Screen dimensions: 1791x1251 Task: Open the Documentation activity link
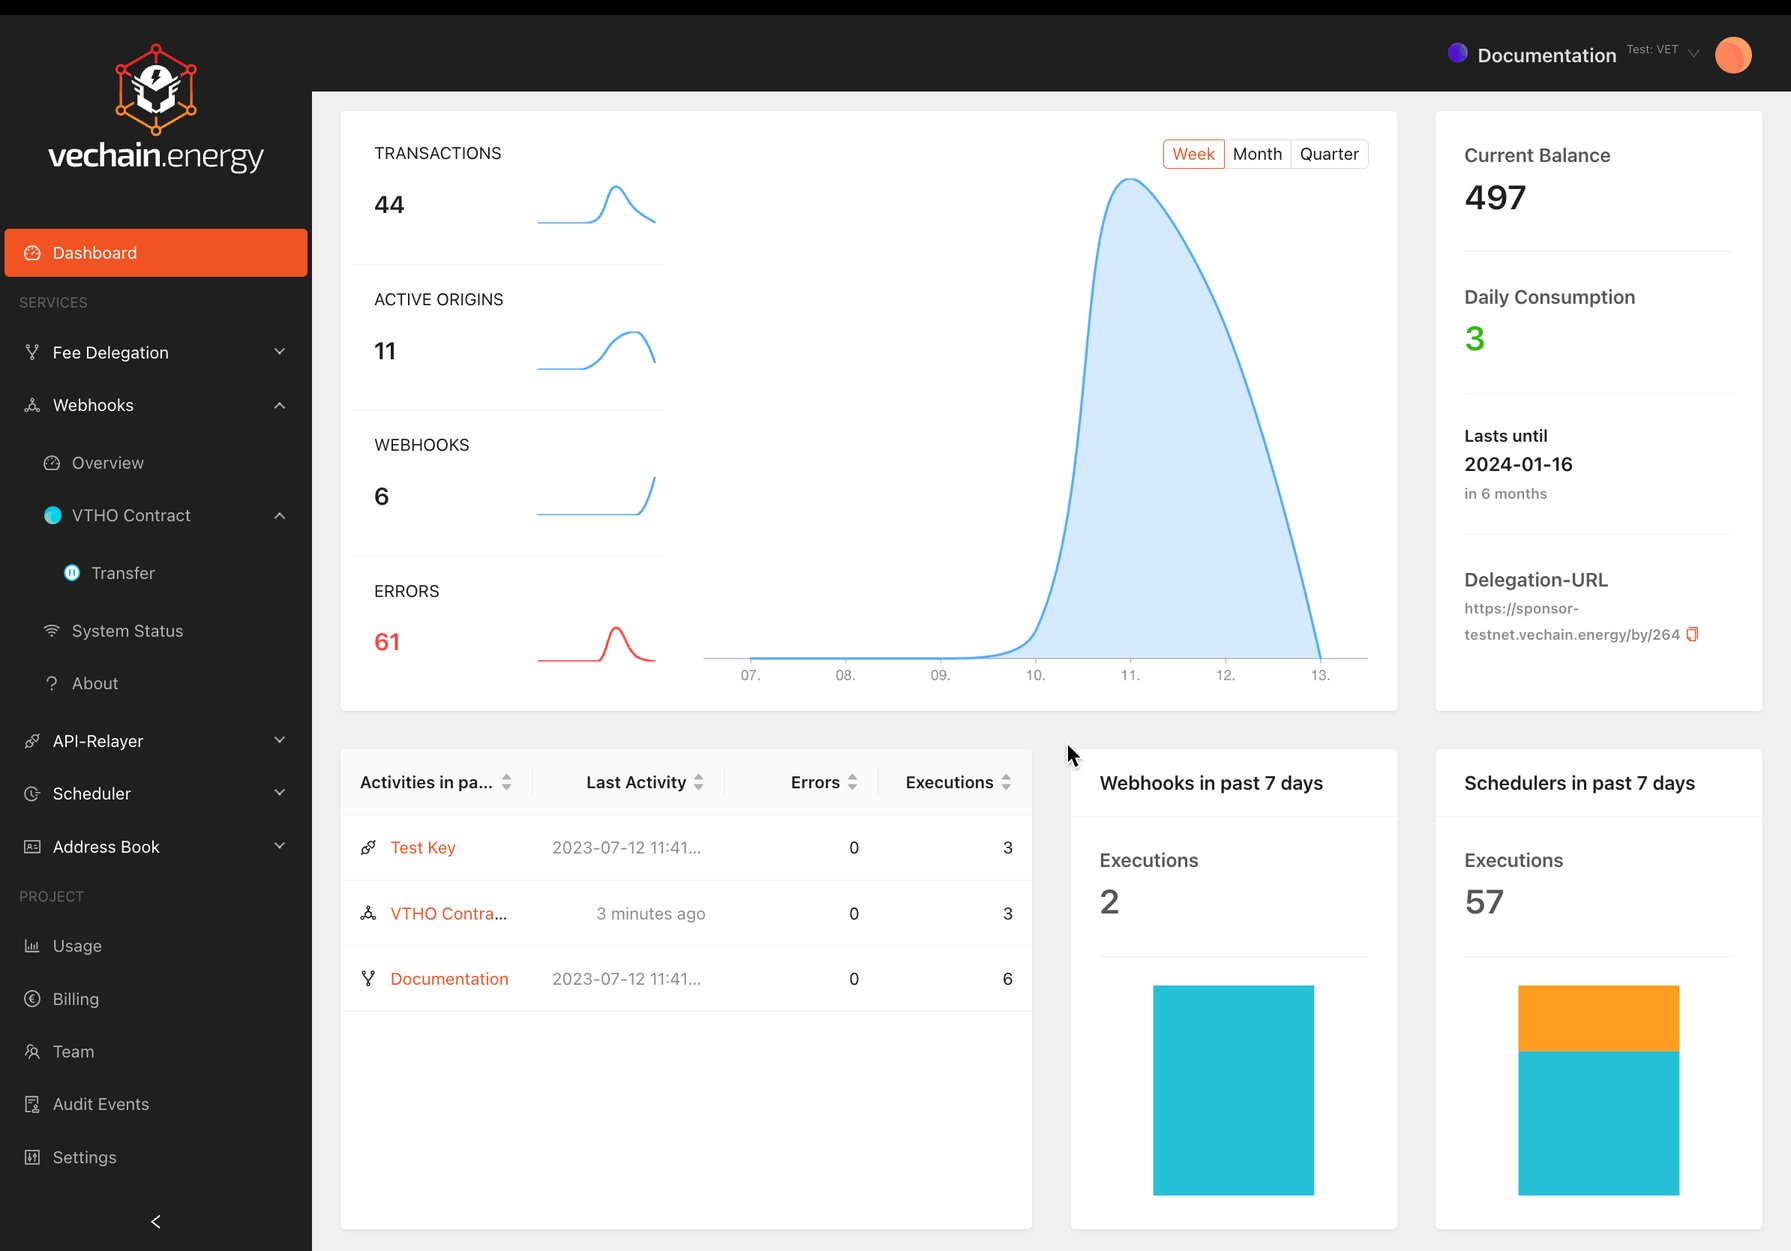tap(449, 979)
